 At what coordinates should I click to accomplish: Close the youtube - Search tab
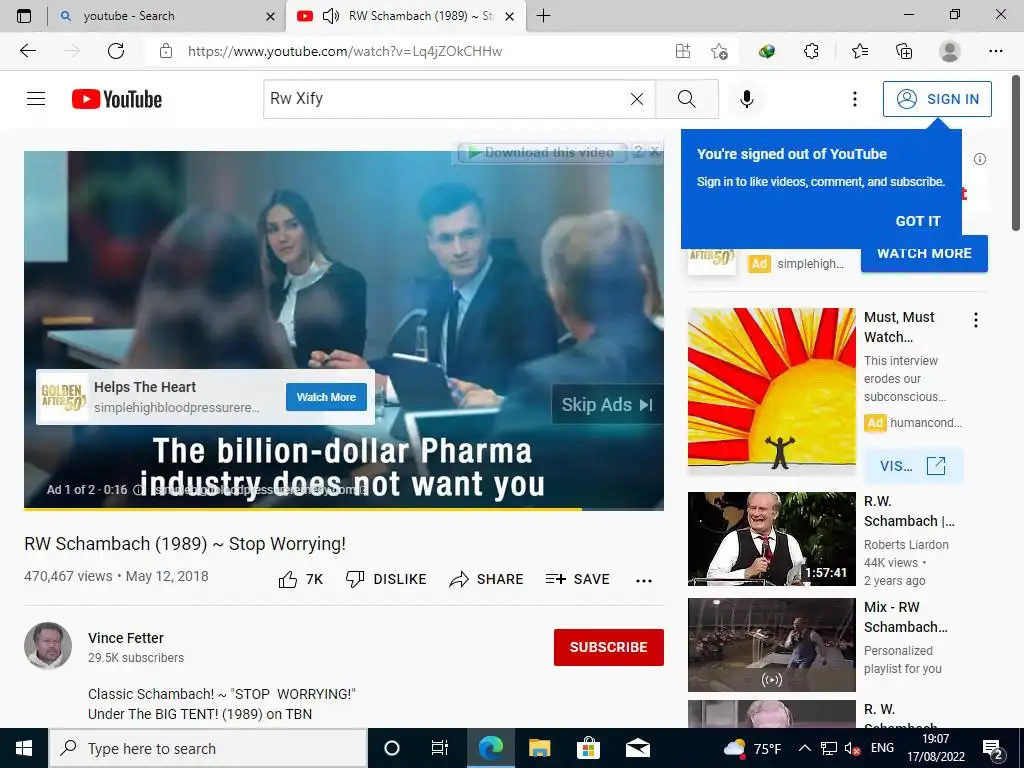click(270, 16)
